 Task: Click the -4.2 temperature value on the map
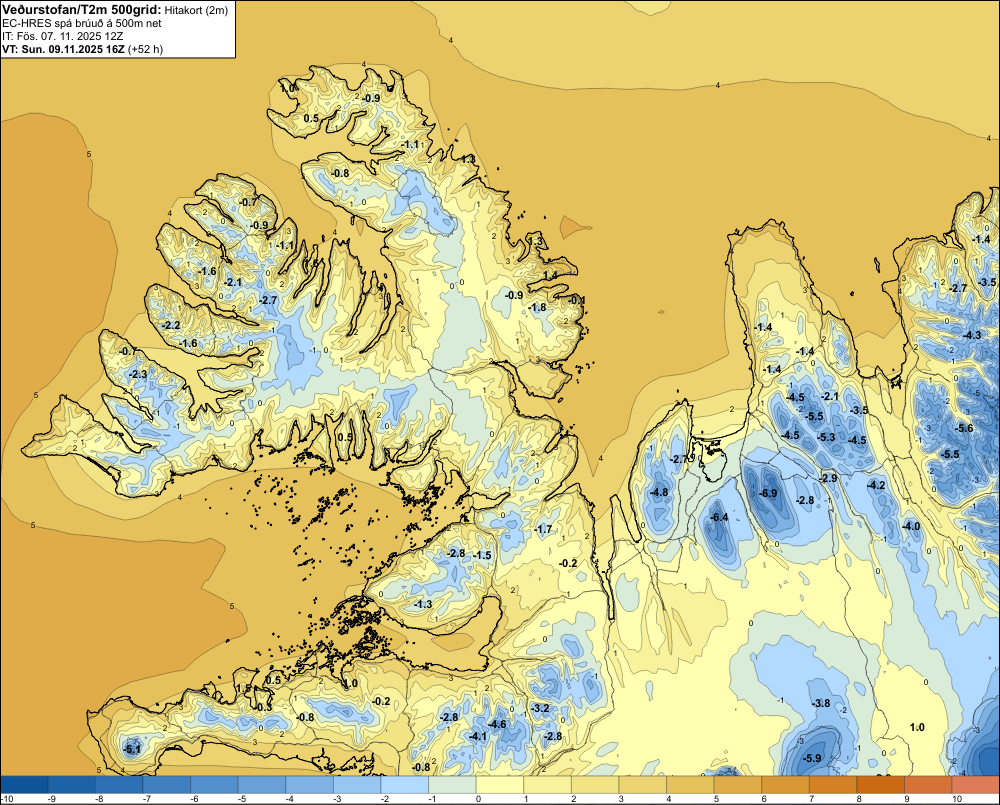point(876,485)
